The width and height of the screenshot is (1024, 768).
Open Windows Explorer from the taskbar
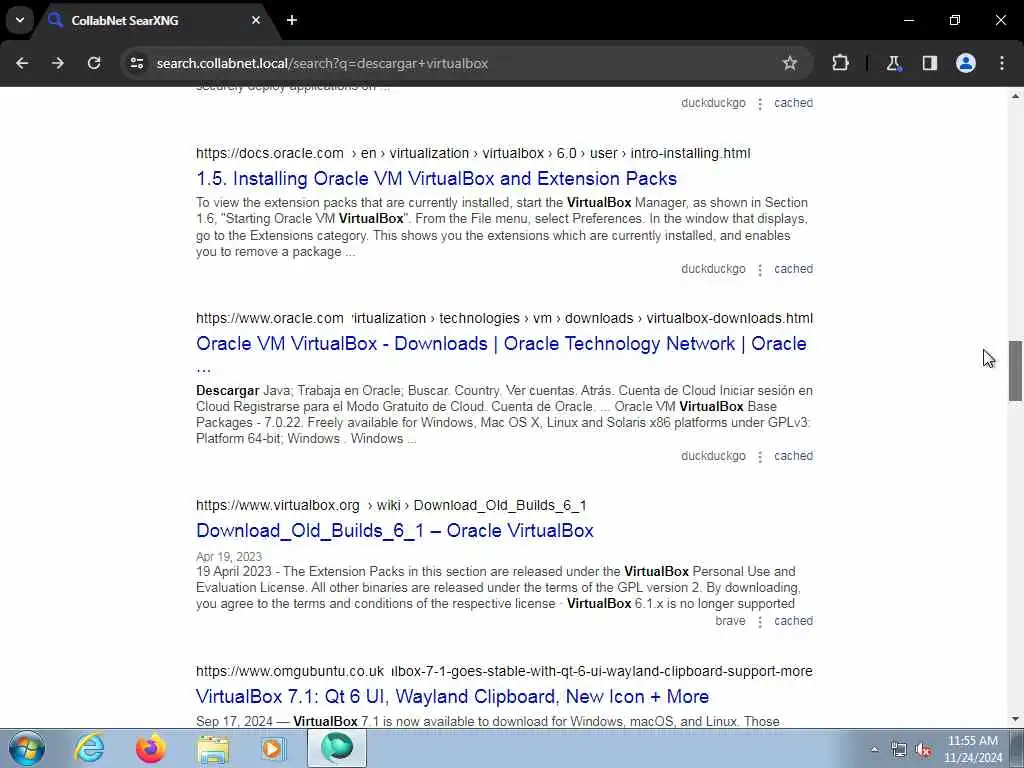pos(213,748)
